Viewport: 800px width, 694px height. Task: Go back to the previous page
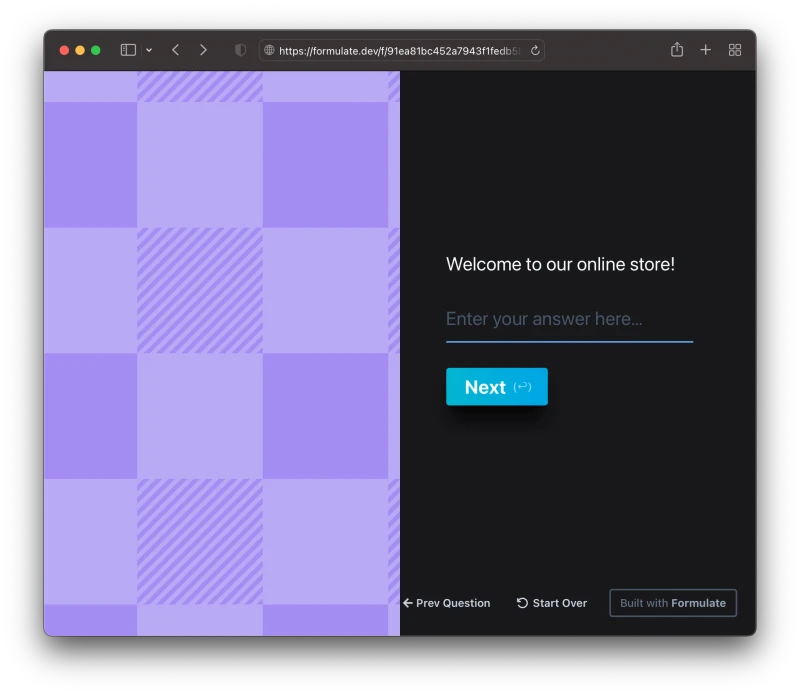175,50
